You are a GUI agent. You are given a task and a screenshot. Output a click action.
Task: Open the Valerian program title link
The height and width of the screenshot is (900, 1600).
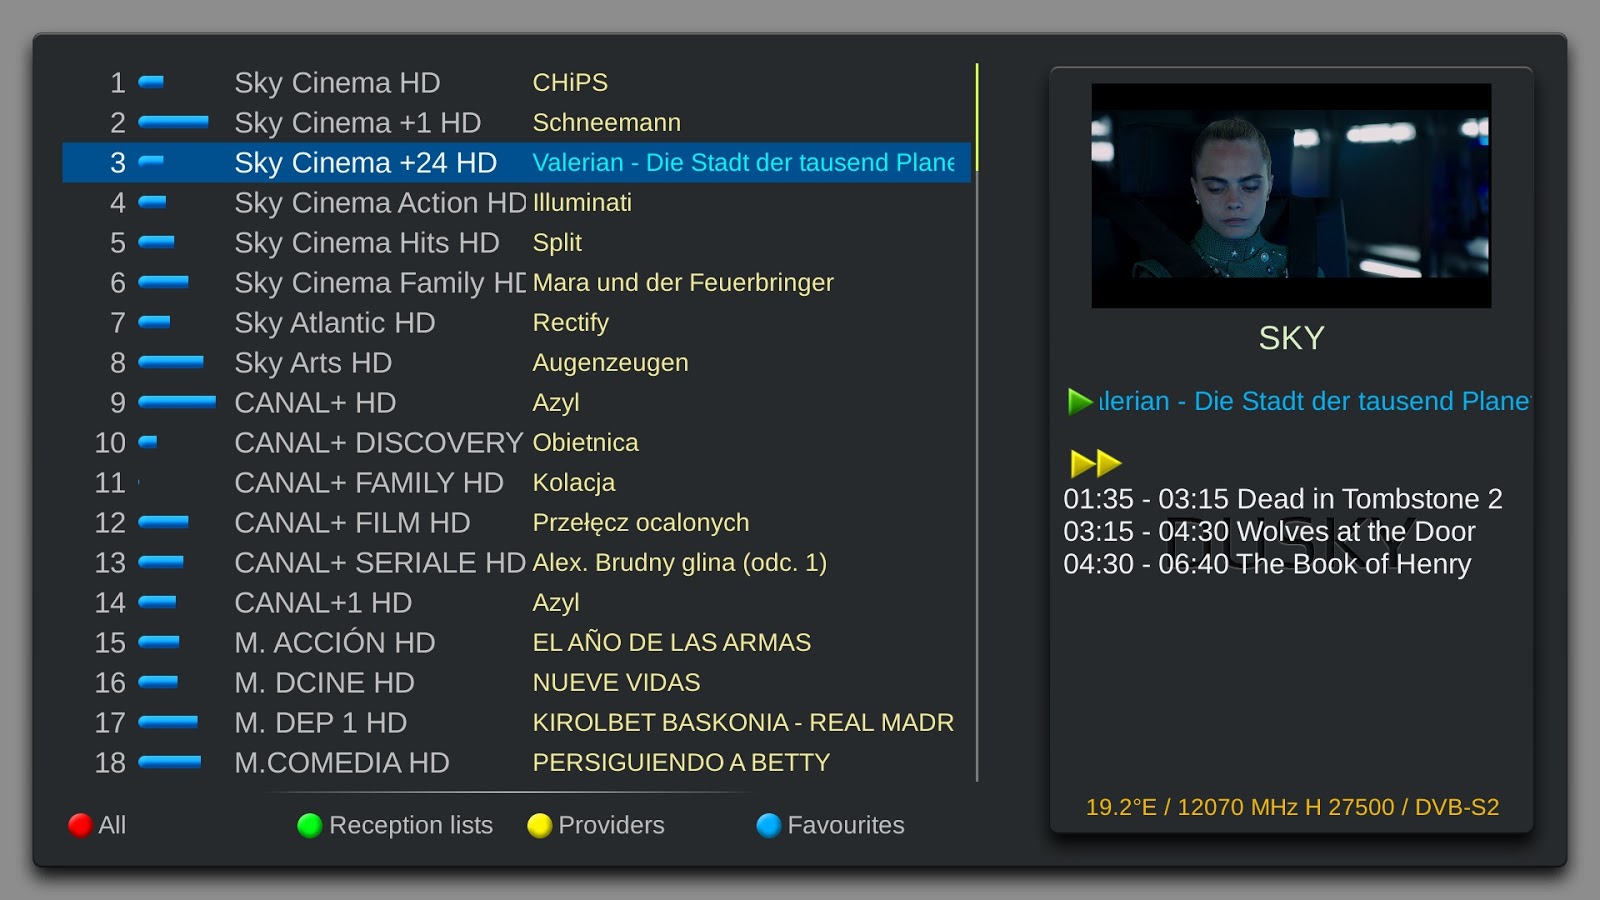pos(1300,402)
